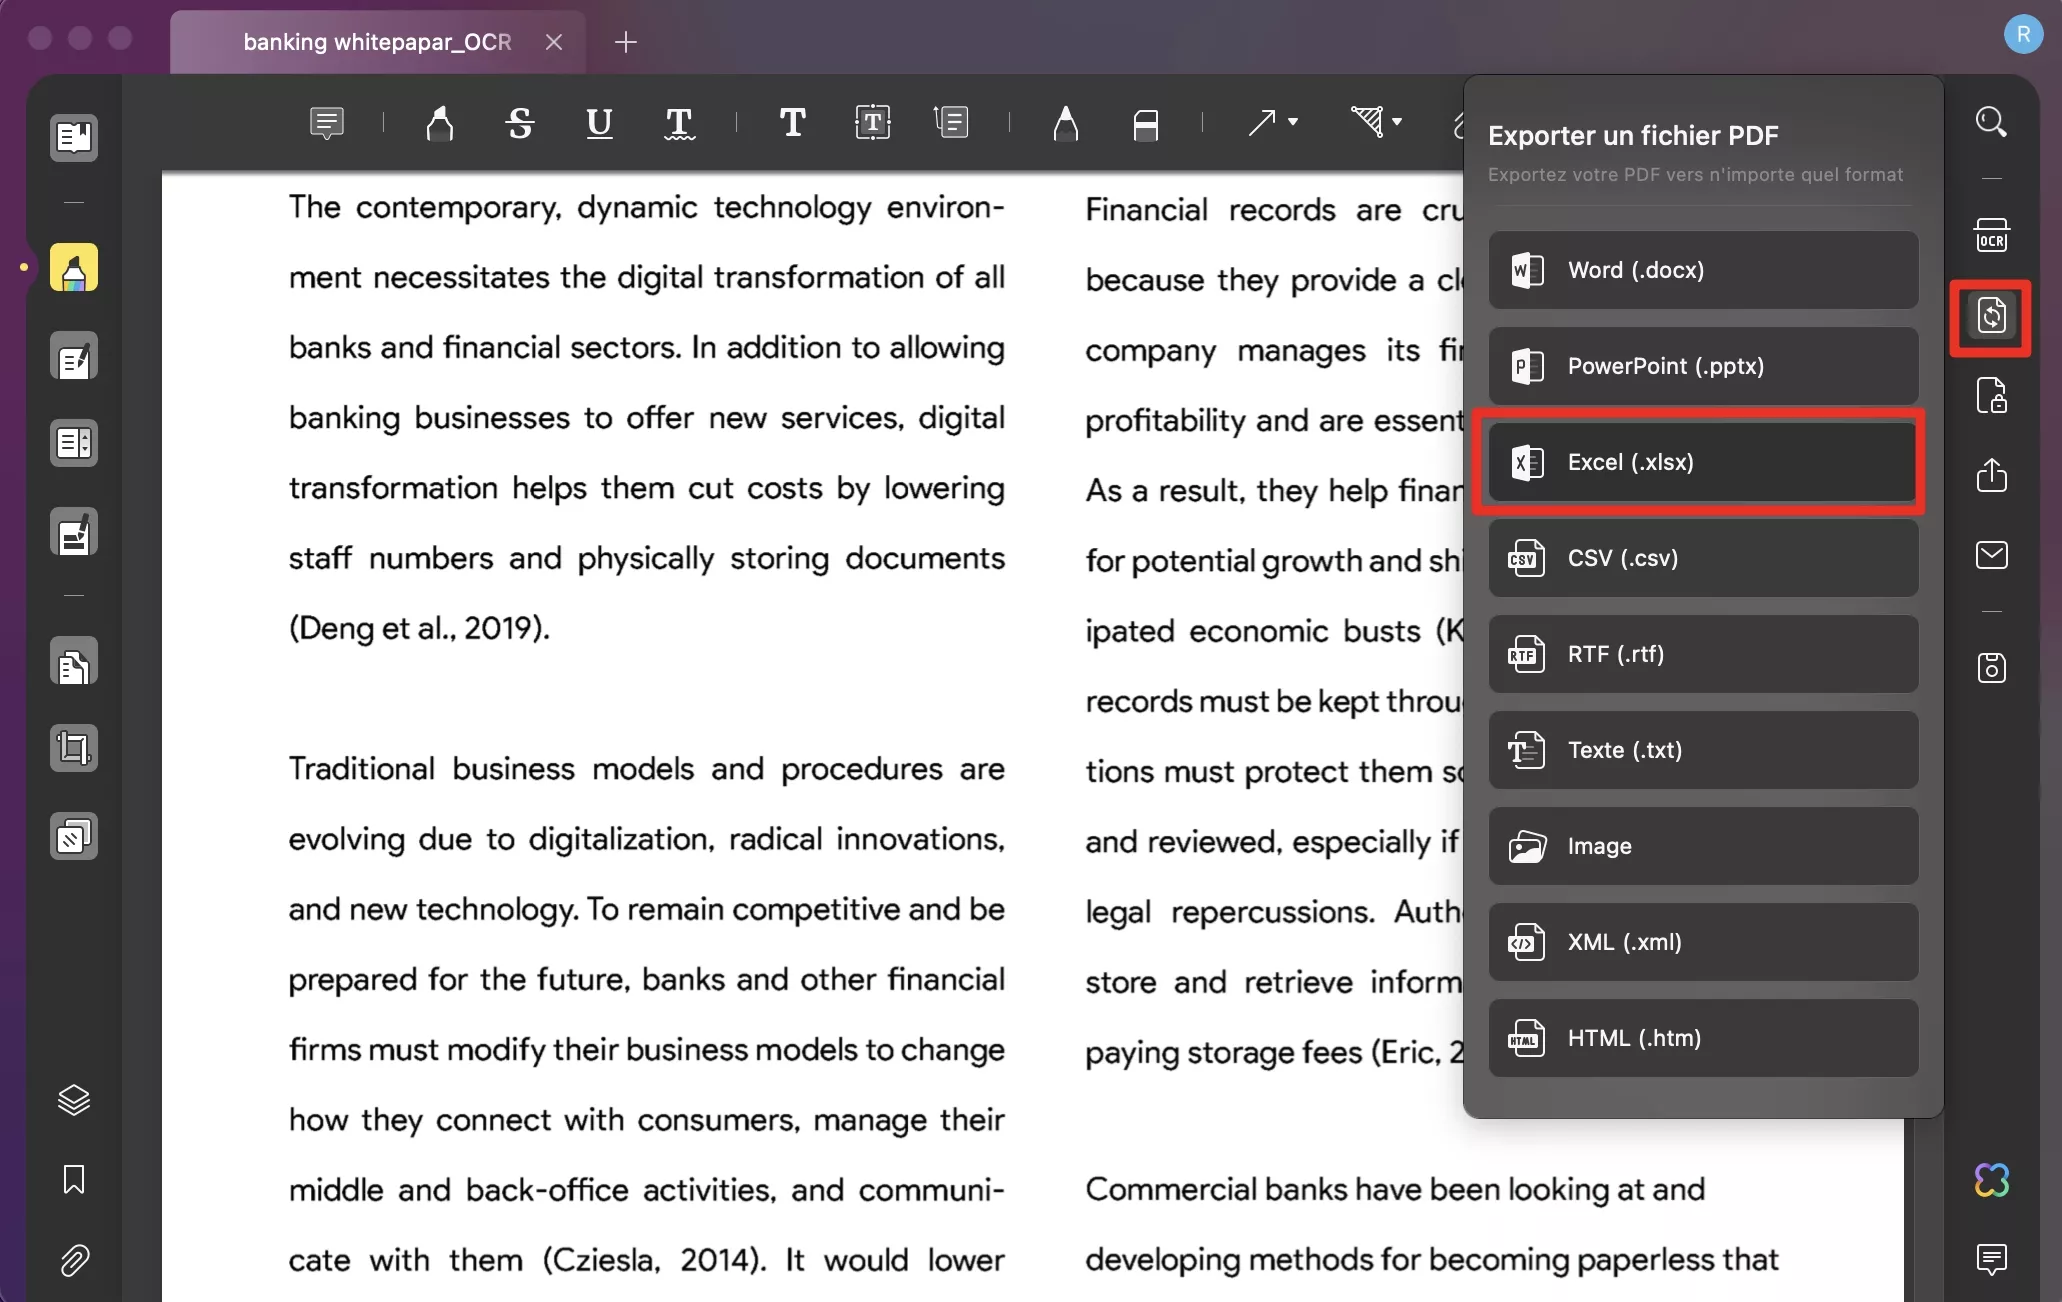The width and height of the screenshot is (2062, 1302).
Task: Select the highlighted Comment tool in sidebar
Action: [74, 267]
